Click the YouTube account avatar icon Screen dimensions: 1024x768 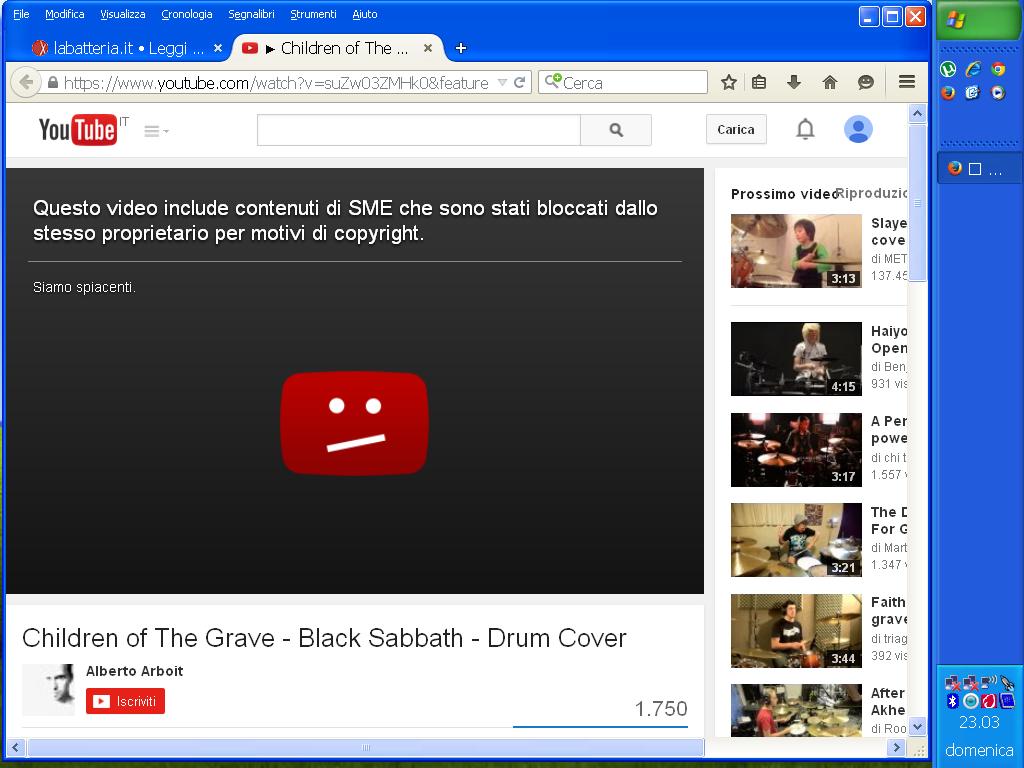pyautogui.click(x=858, y=129)
